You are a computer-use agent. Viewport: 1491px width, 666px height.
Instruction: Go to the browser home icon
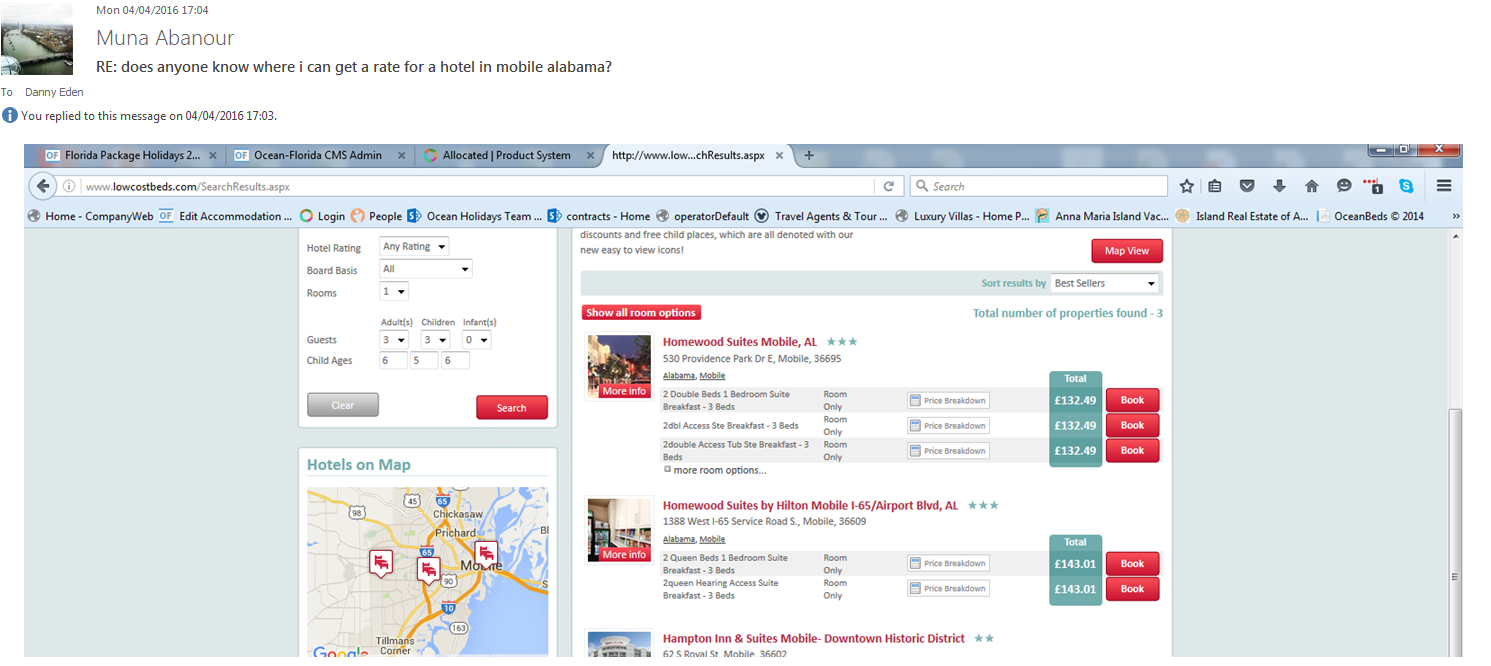coord(1312,186)
